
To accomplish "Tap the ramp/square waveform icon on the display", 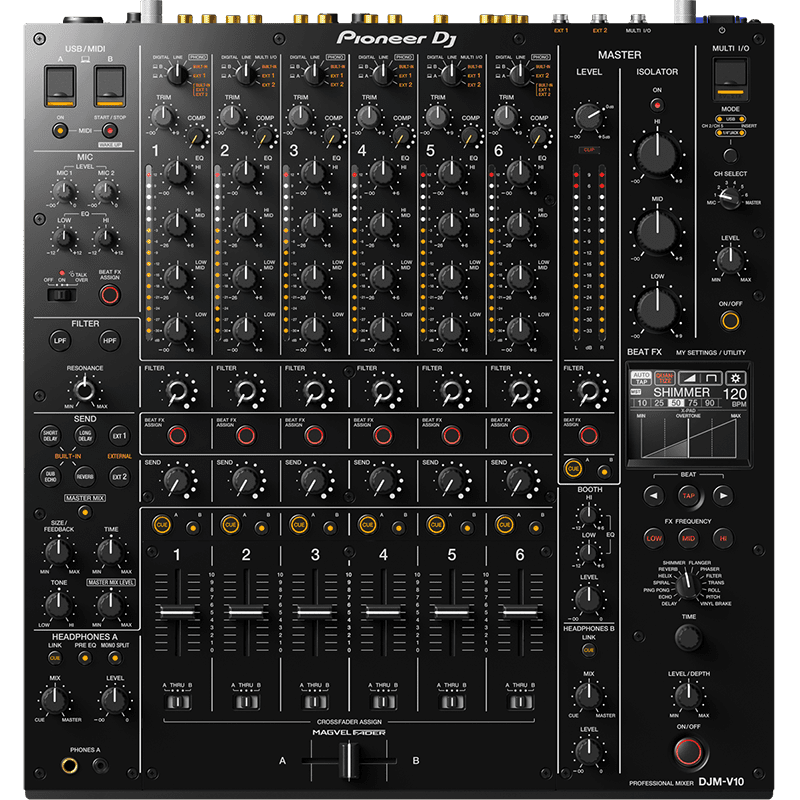I will coord(700,378).
